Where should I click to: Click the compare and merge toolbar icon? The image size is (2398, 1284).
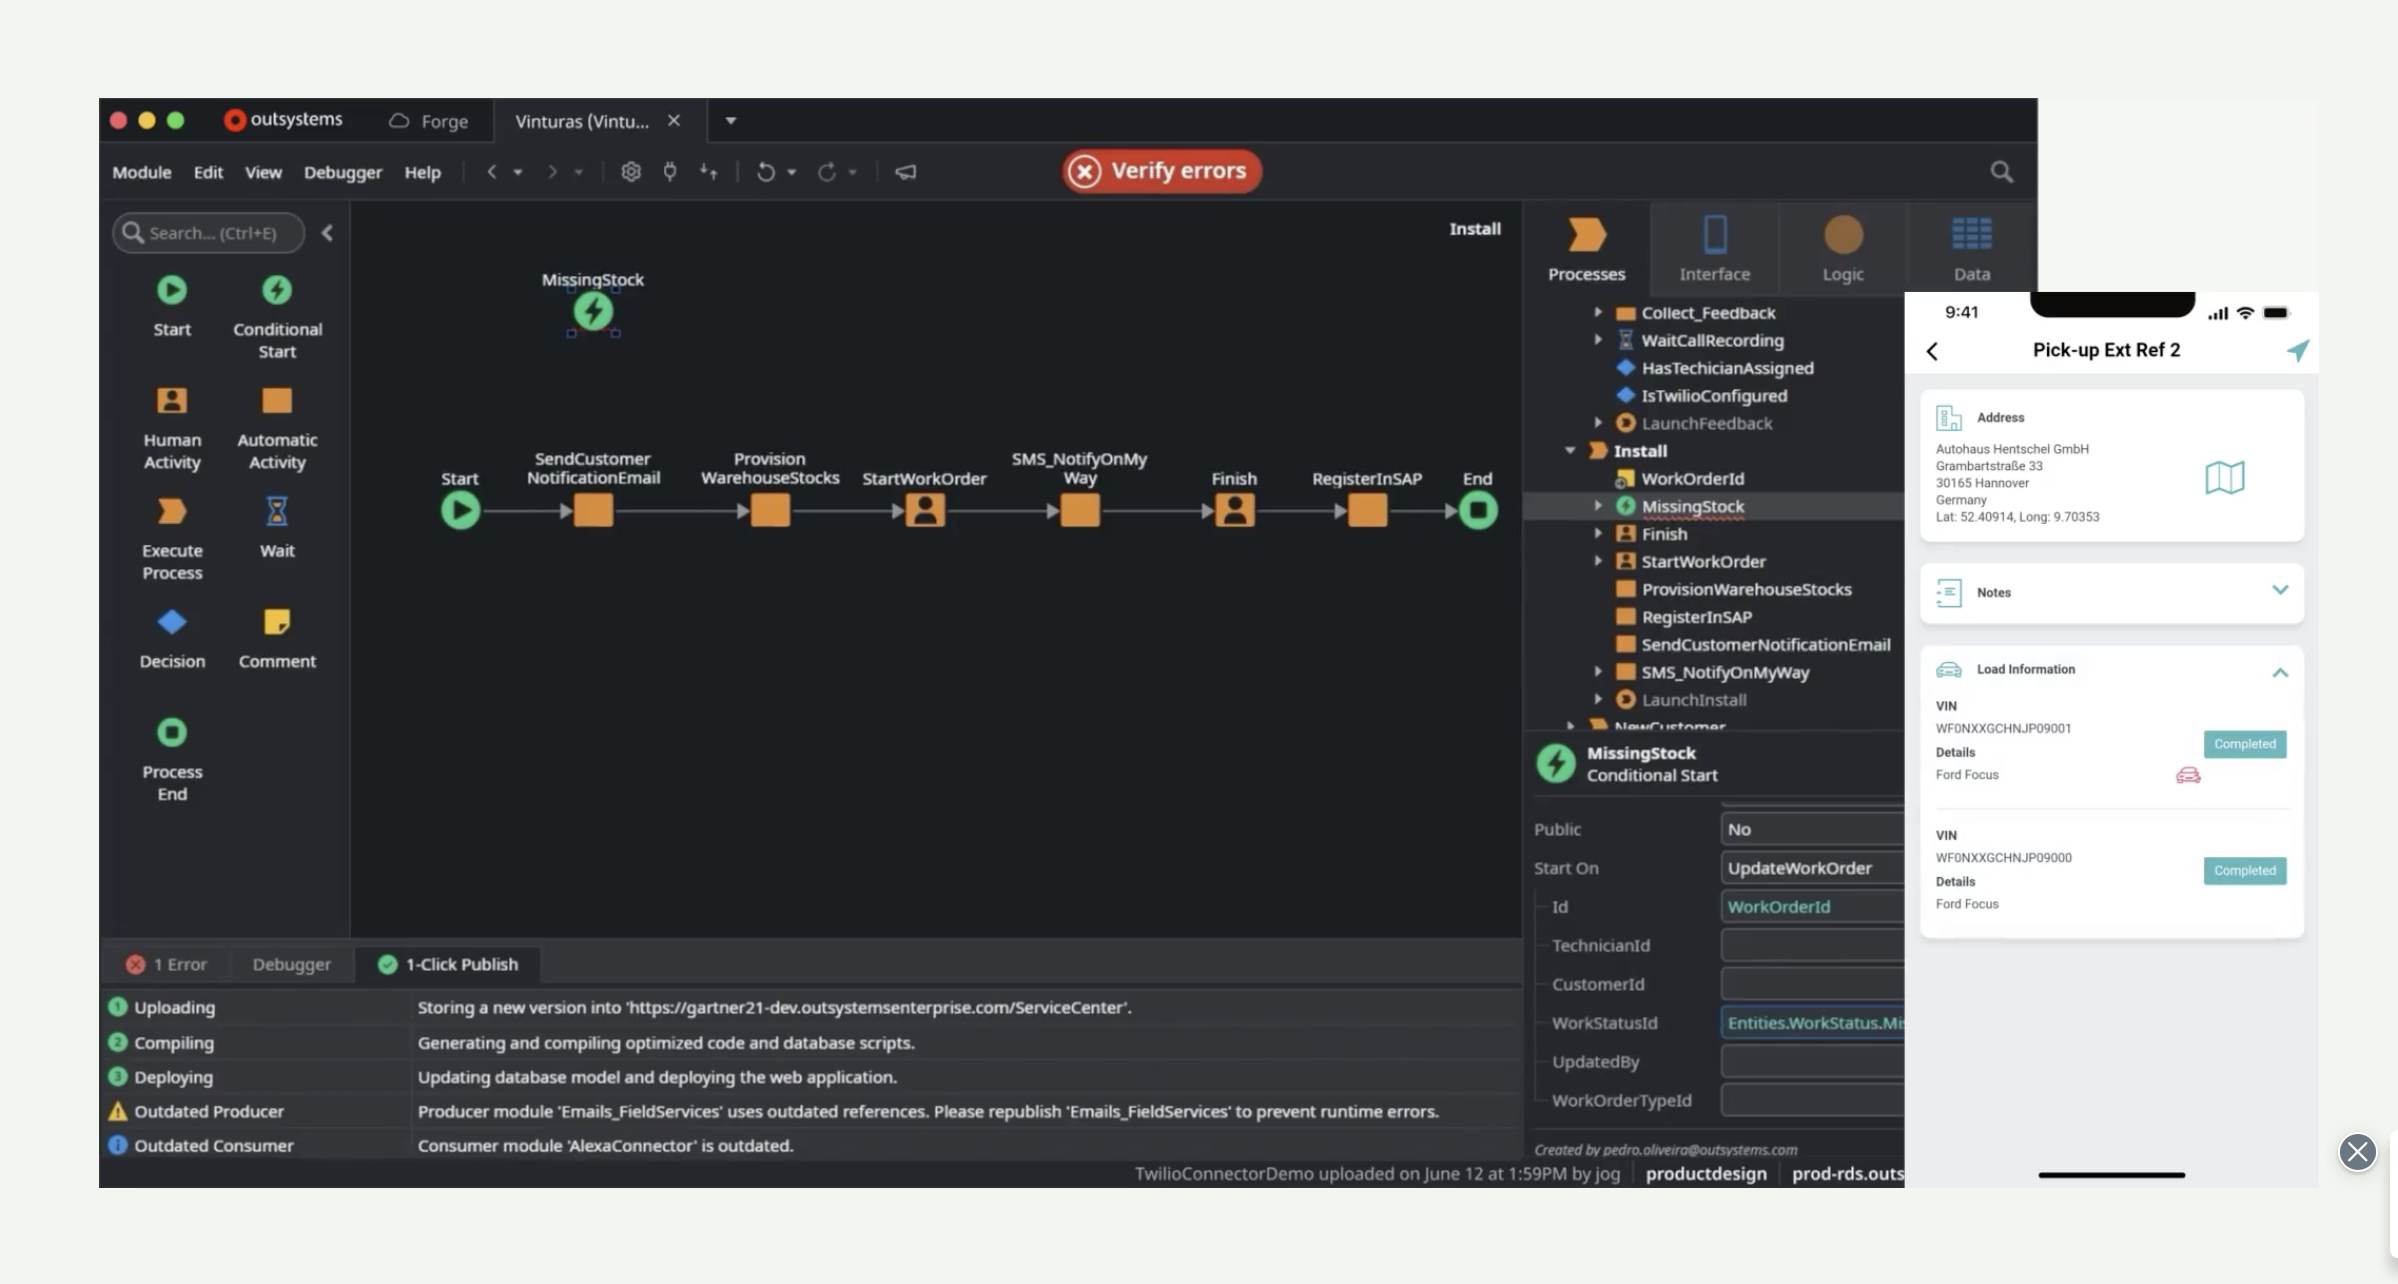pos(709,172)
